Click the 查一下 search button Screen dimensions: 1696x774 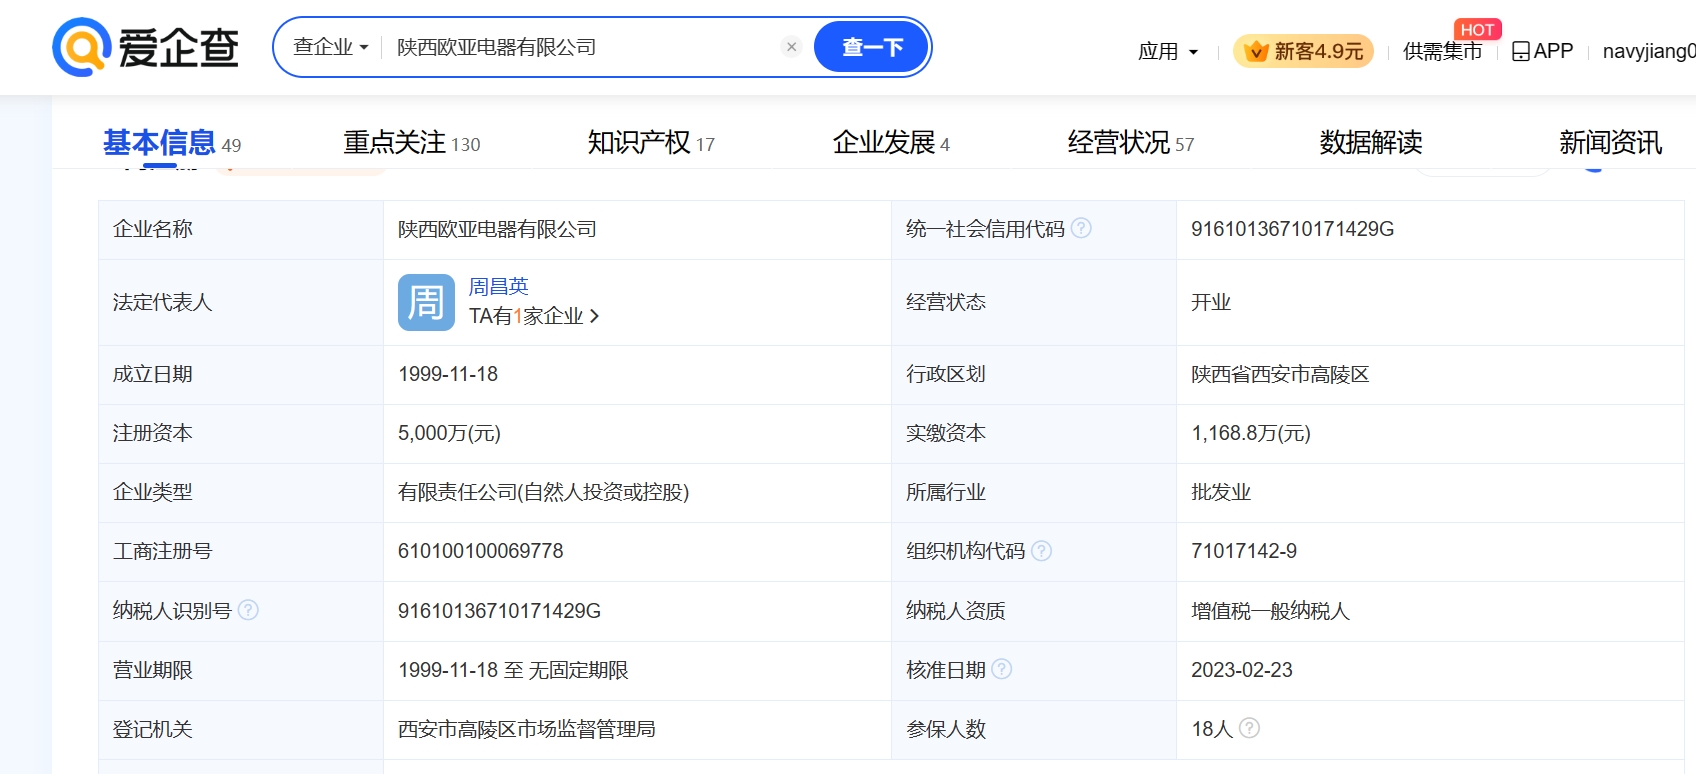pos(871,47)
